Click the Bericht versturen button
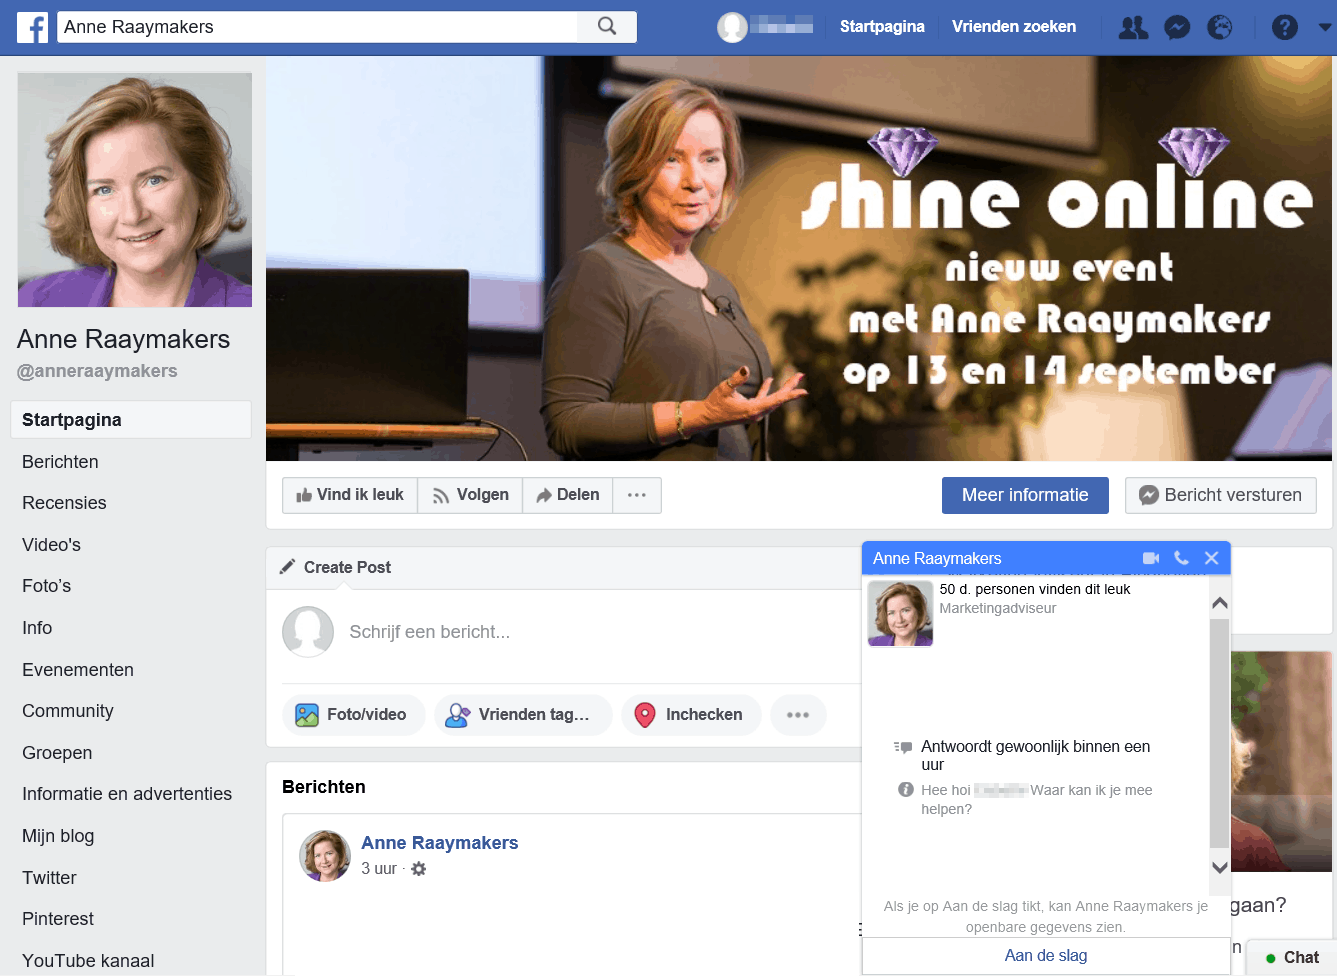Screen dimensions: 1337x976 (1220, 495)
